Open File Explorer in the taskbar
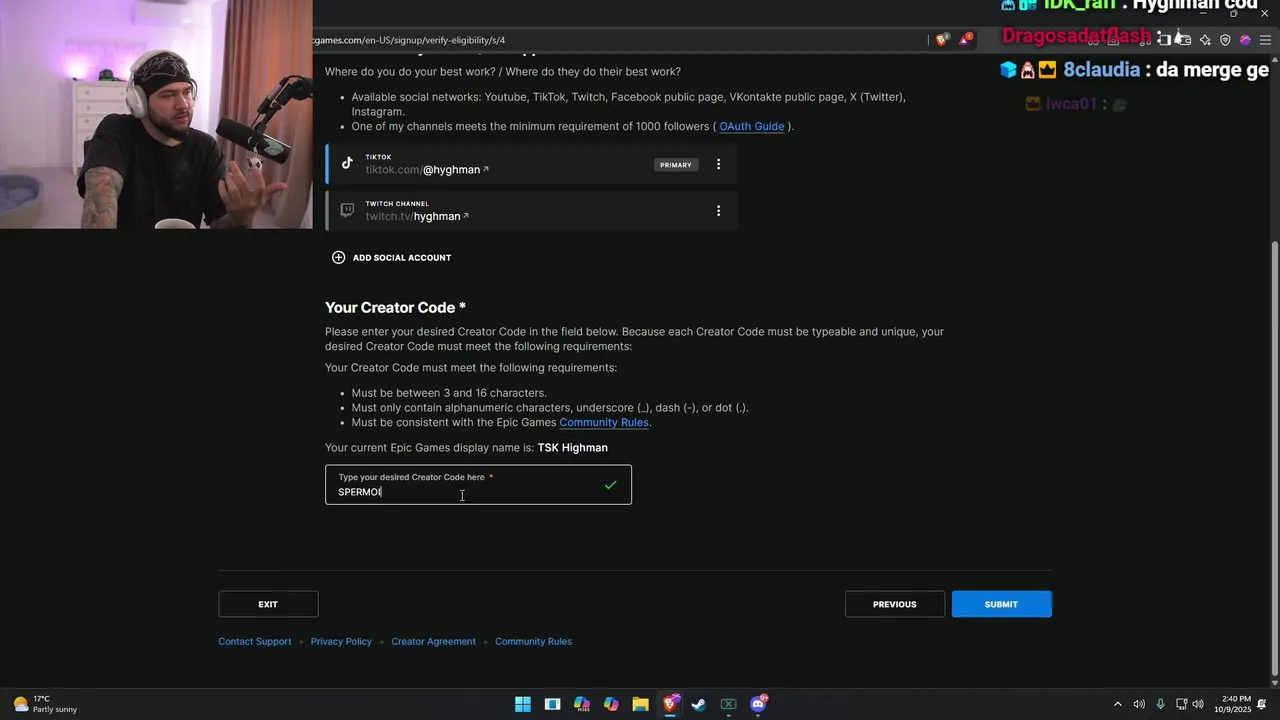Image resolution: width=1280 pixels, height=720 pixels. coord(640,704)
